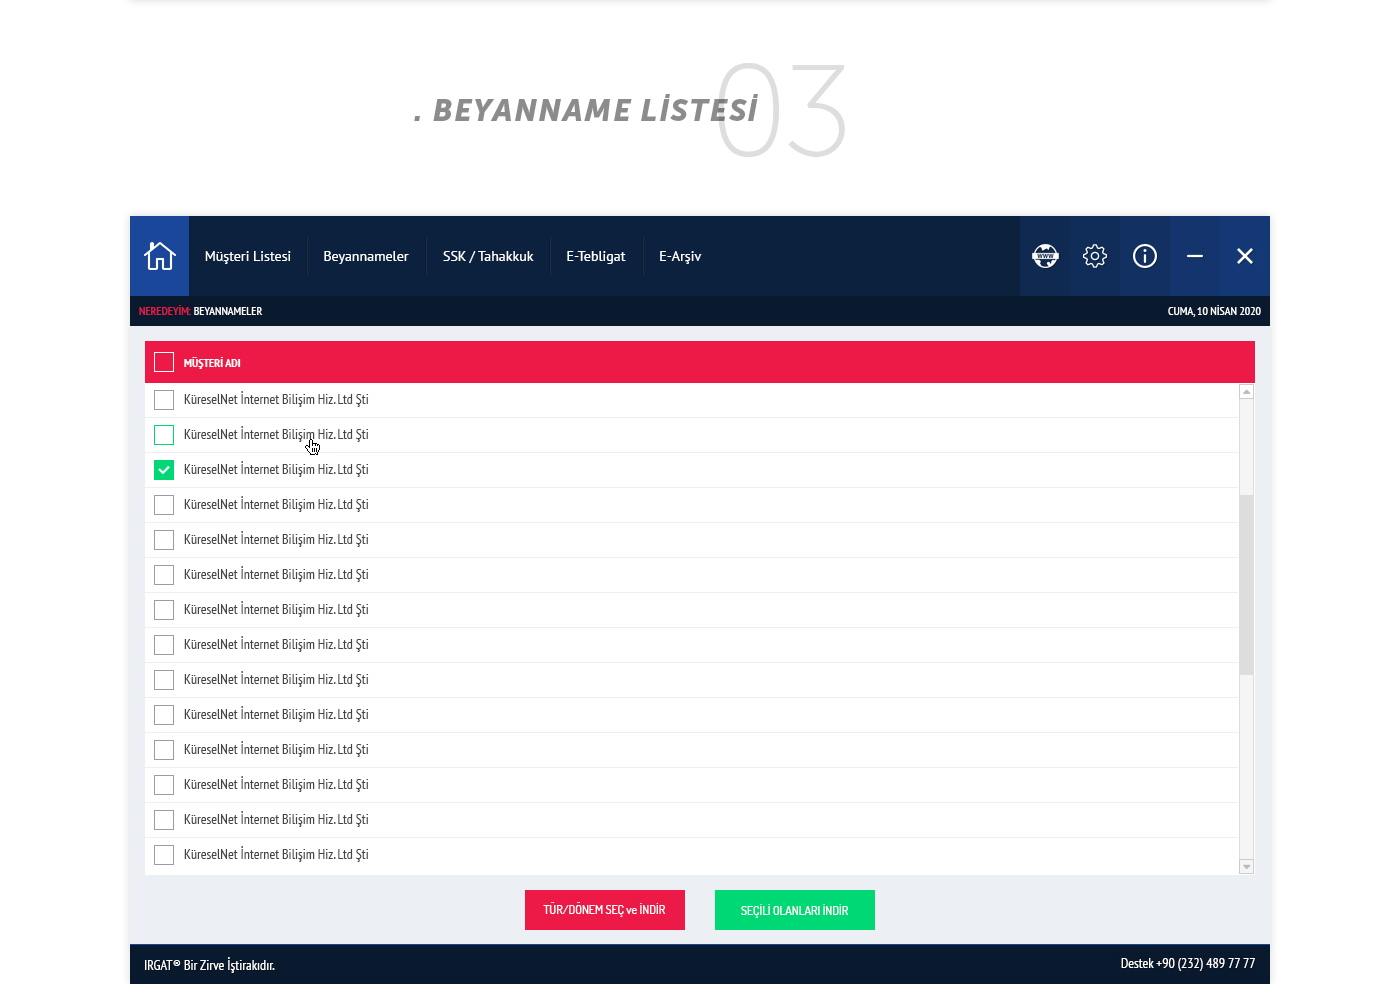This screenshot has height=984, width=1400.
Task: Click TÜR/DÖNEM SEÇ ve İNDİR button
Action: pos(605,910)
